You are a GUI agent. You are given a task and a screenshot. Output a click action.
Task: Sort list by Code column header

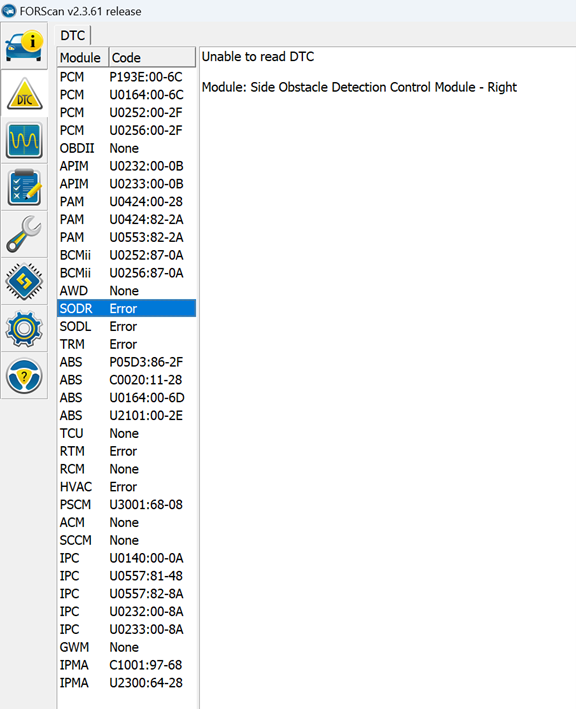(152, 57)
